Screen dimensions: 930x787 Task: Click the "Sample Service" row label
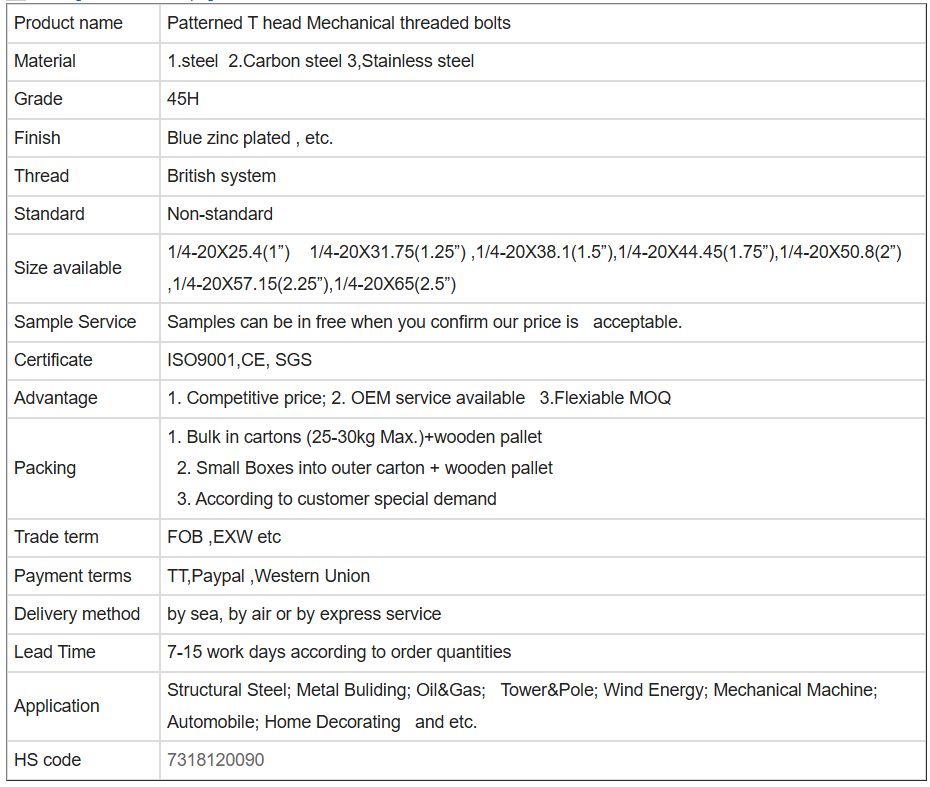click(75, 322)
